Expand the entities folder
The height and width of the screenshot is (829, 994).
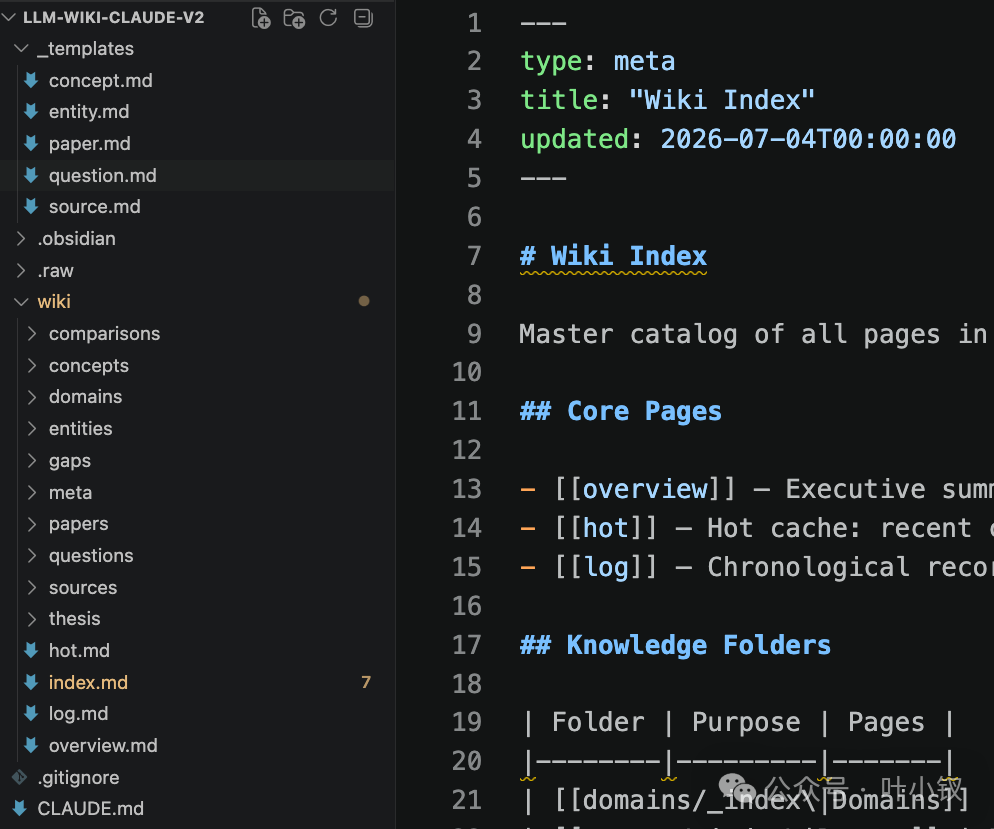32,428
